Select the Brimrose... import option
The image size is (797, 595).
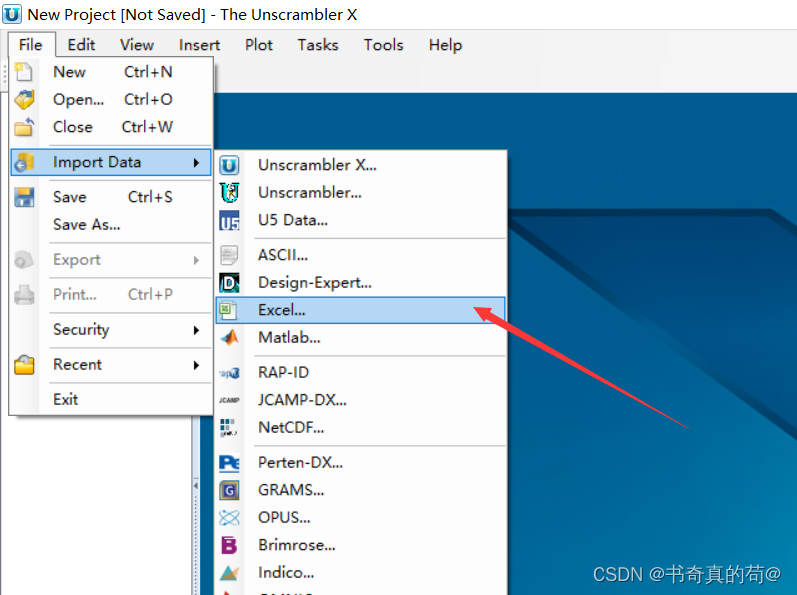click(360, 545)
